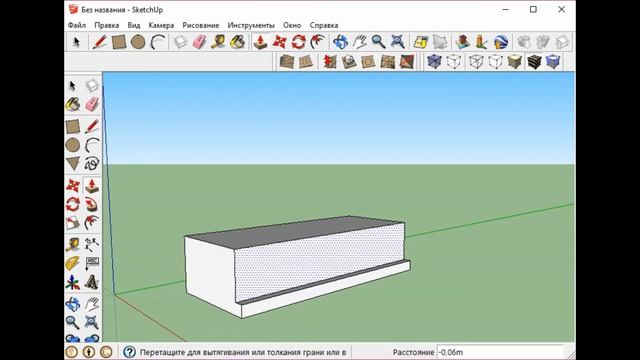The width and height of the screenshot is (640, 360).
Task: Activate the Arc tool in top toolbar
Action: tap(158, 42)
